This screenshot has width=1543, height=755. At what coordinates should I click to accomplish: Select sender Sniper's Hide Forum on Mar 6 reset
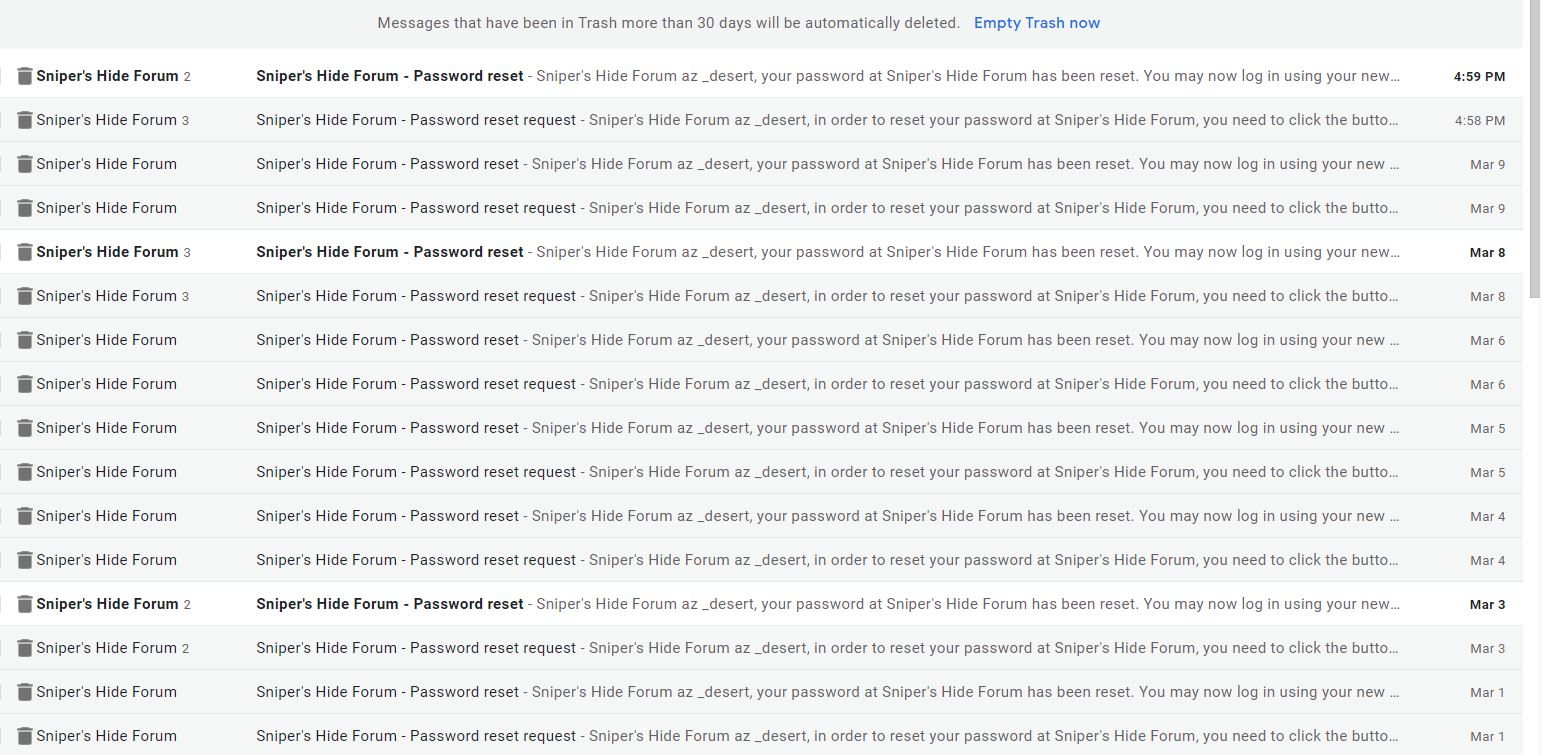tap(106, 340)
